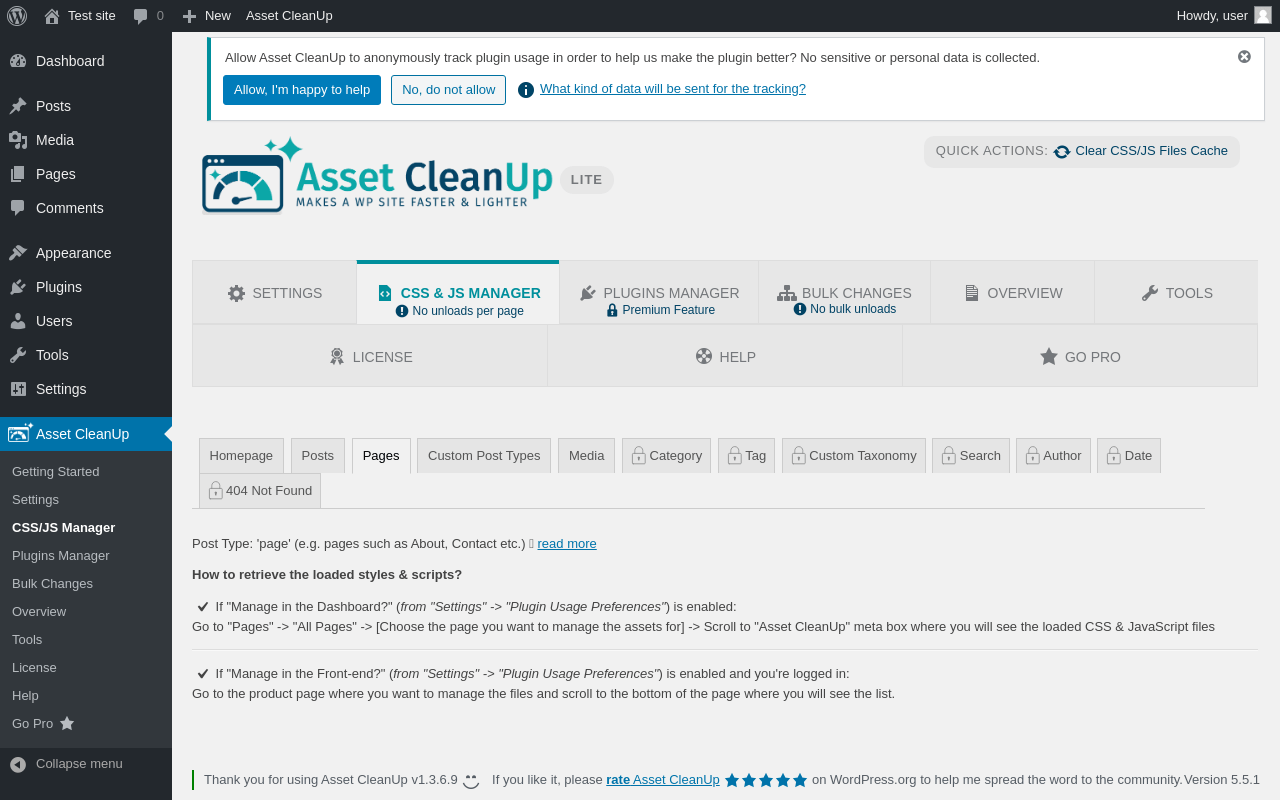
Task: Switch to the Posts sub-tab
Action: pos(318,456)
